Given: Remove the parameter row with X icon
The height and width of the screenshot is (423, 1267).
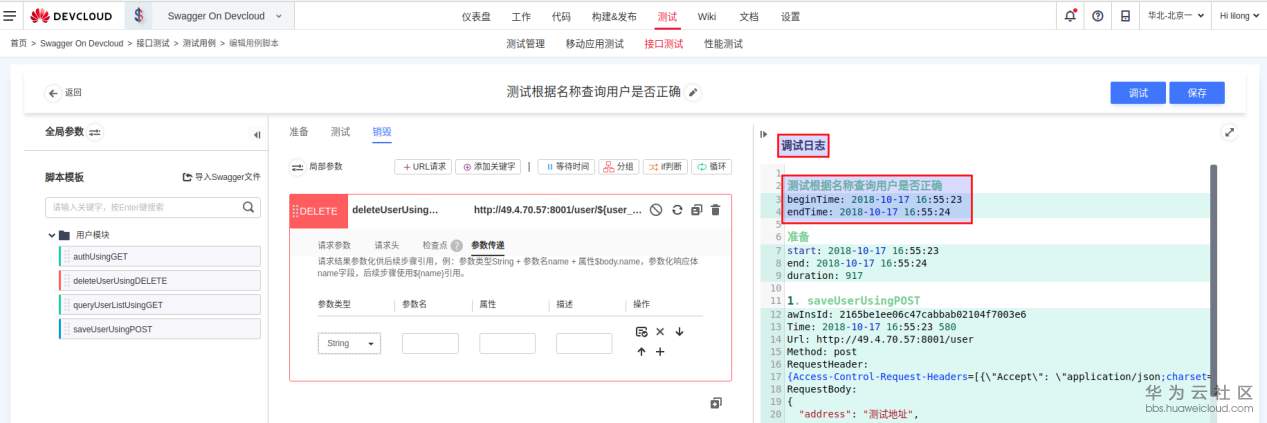Looking at the screenshot, I should [x=660, y=331].
